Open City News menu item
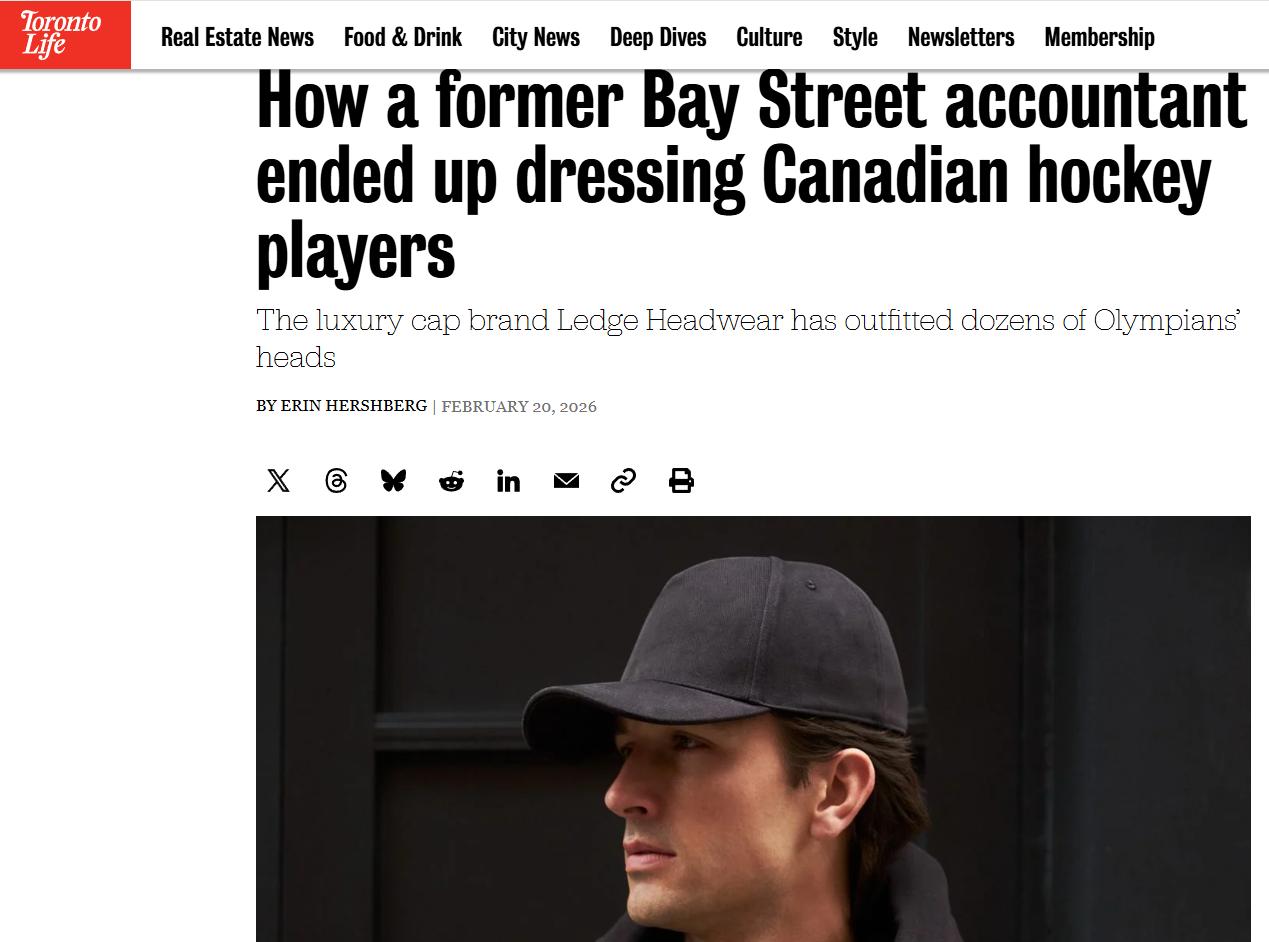The width and height of the screenshot is (1269, 942). coord(536,38)
